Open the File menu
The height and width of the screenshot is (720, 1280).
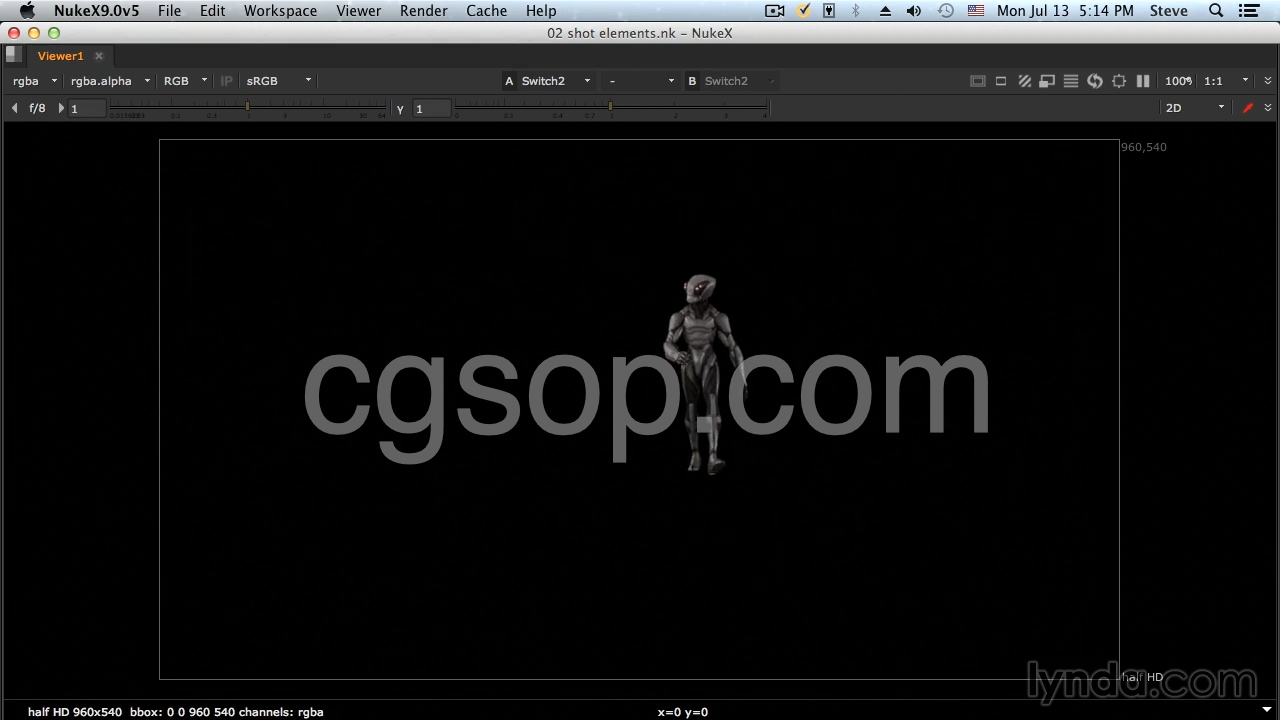170,11
